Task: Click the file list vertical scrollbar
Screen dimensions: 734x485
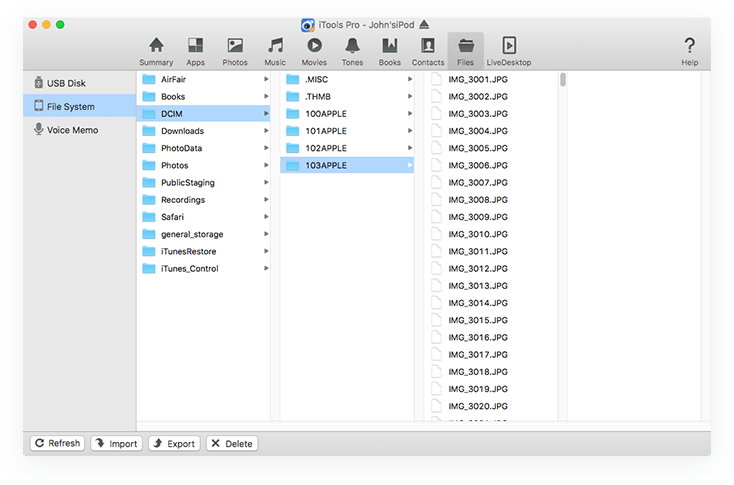Action: (x=563, y=80)
